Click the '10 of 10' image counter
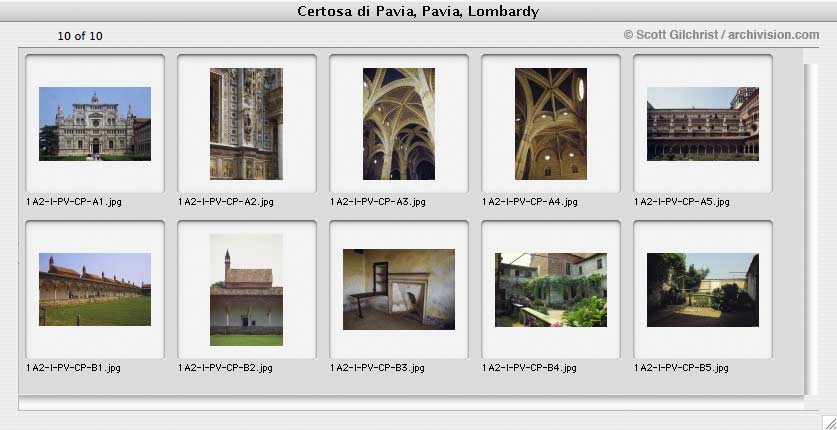Image resolution: width=837 pixels, height=430 pixels. click(80, 36)
